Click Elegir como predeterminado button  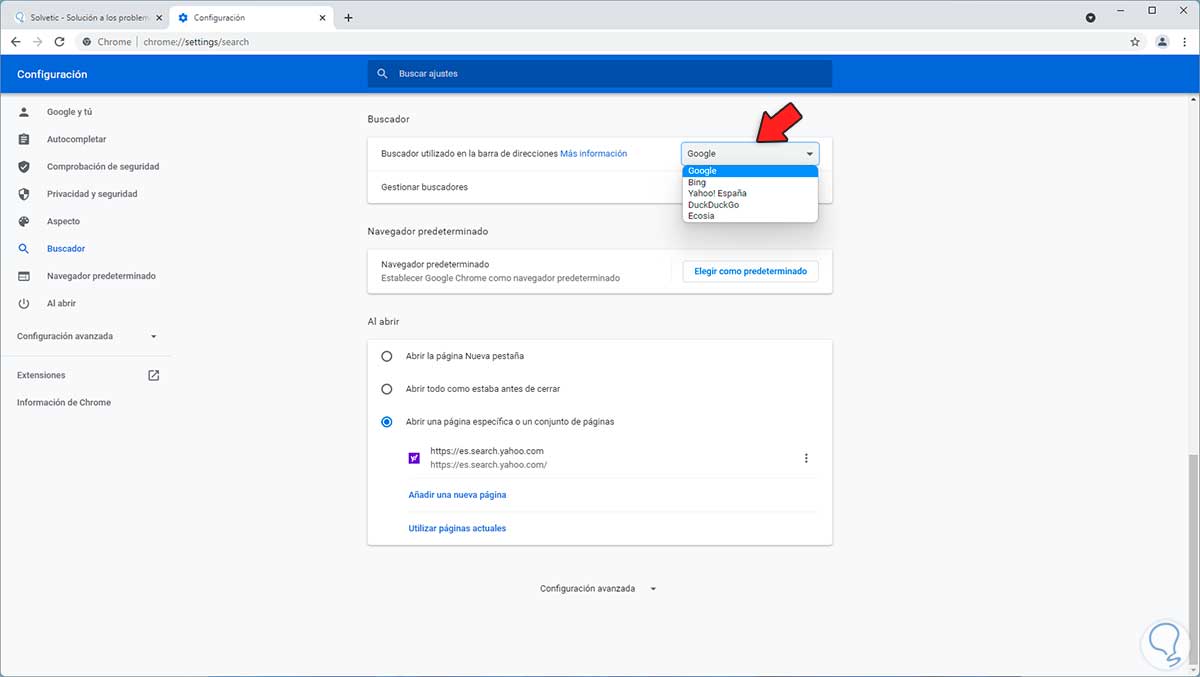[750, 271]
